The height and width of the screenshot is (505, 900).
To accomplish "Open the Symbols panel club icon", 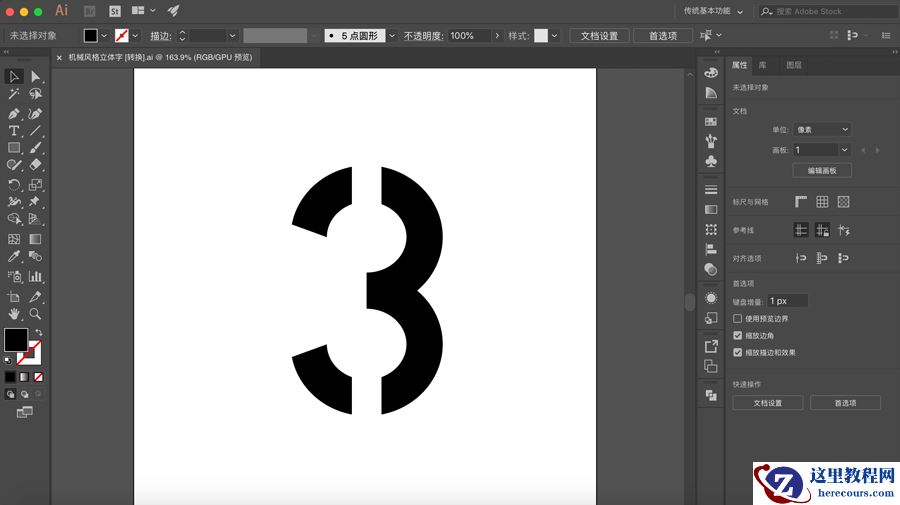I will [x=711, y=161].
